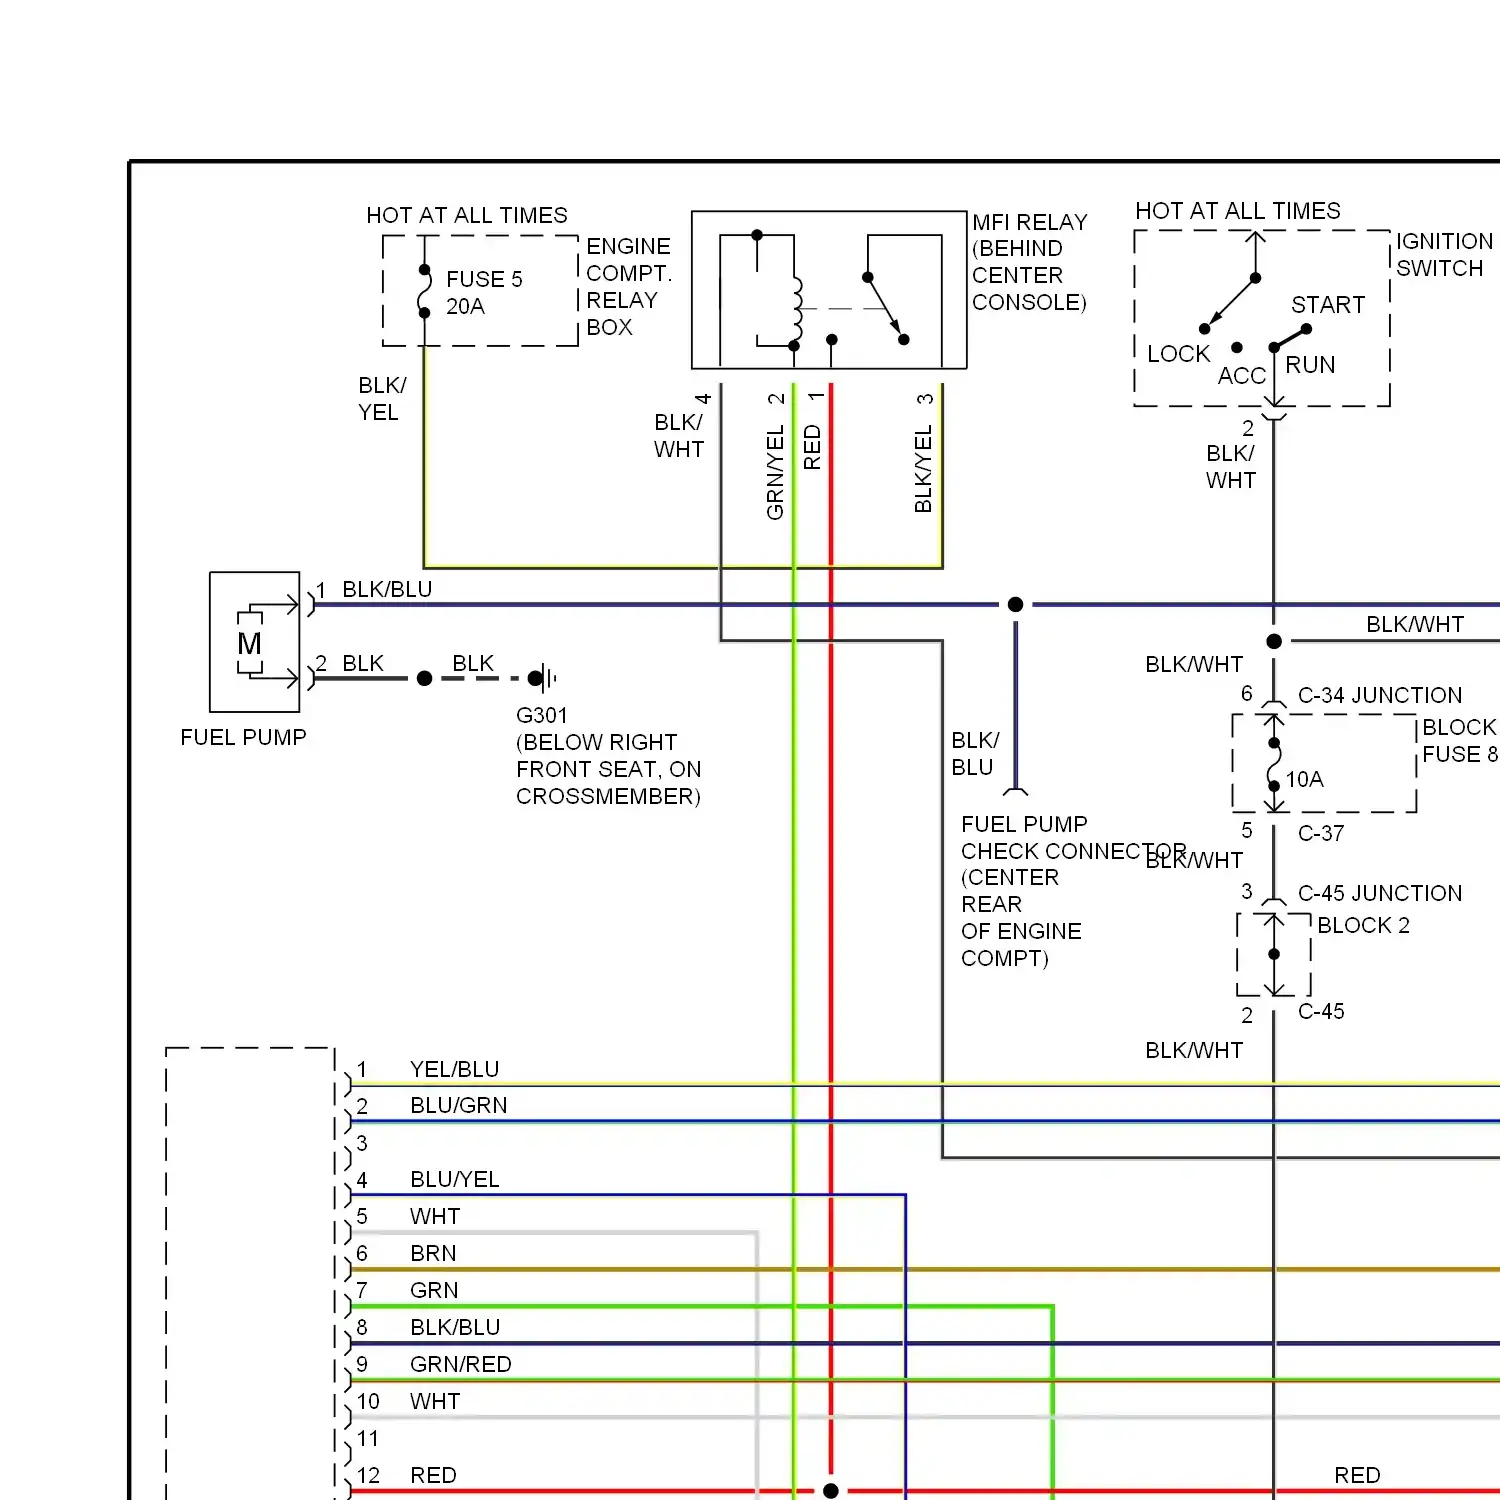Viewport: 1500px width, 1500px height.
Task: Click the "C-34 JUNCTION" label
Action: pos(1379,695)
